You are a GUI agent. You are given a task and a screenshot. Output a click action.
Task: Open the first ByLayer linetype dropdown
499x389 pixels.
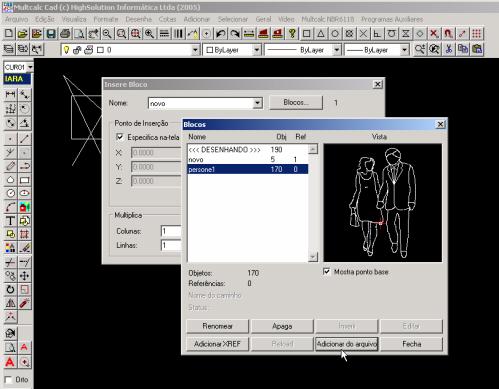[x=337, y=50]
